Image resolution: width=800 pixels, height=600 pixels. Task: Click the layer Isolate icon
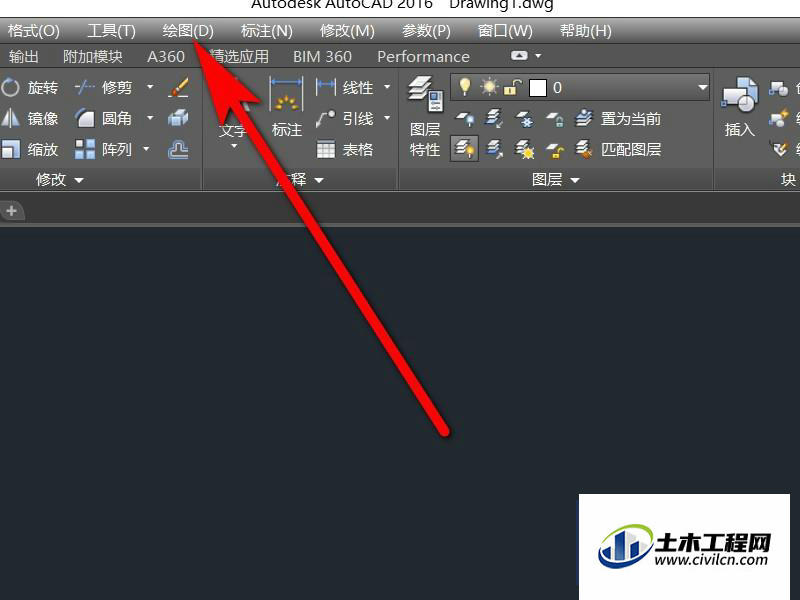pos(494,119)
